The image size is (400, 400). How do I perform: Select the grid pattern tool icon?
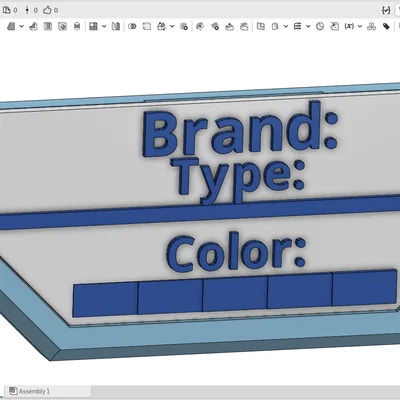click(94, 26)
